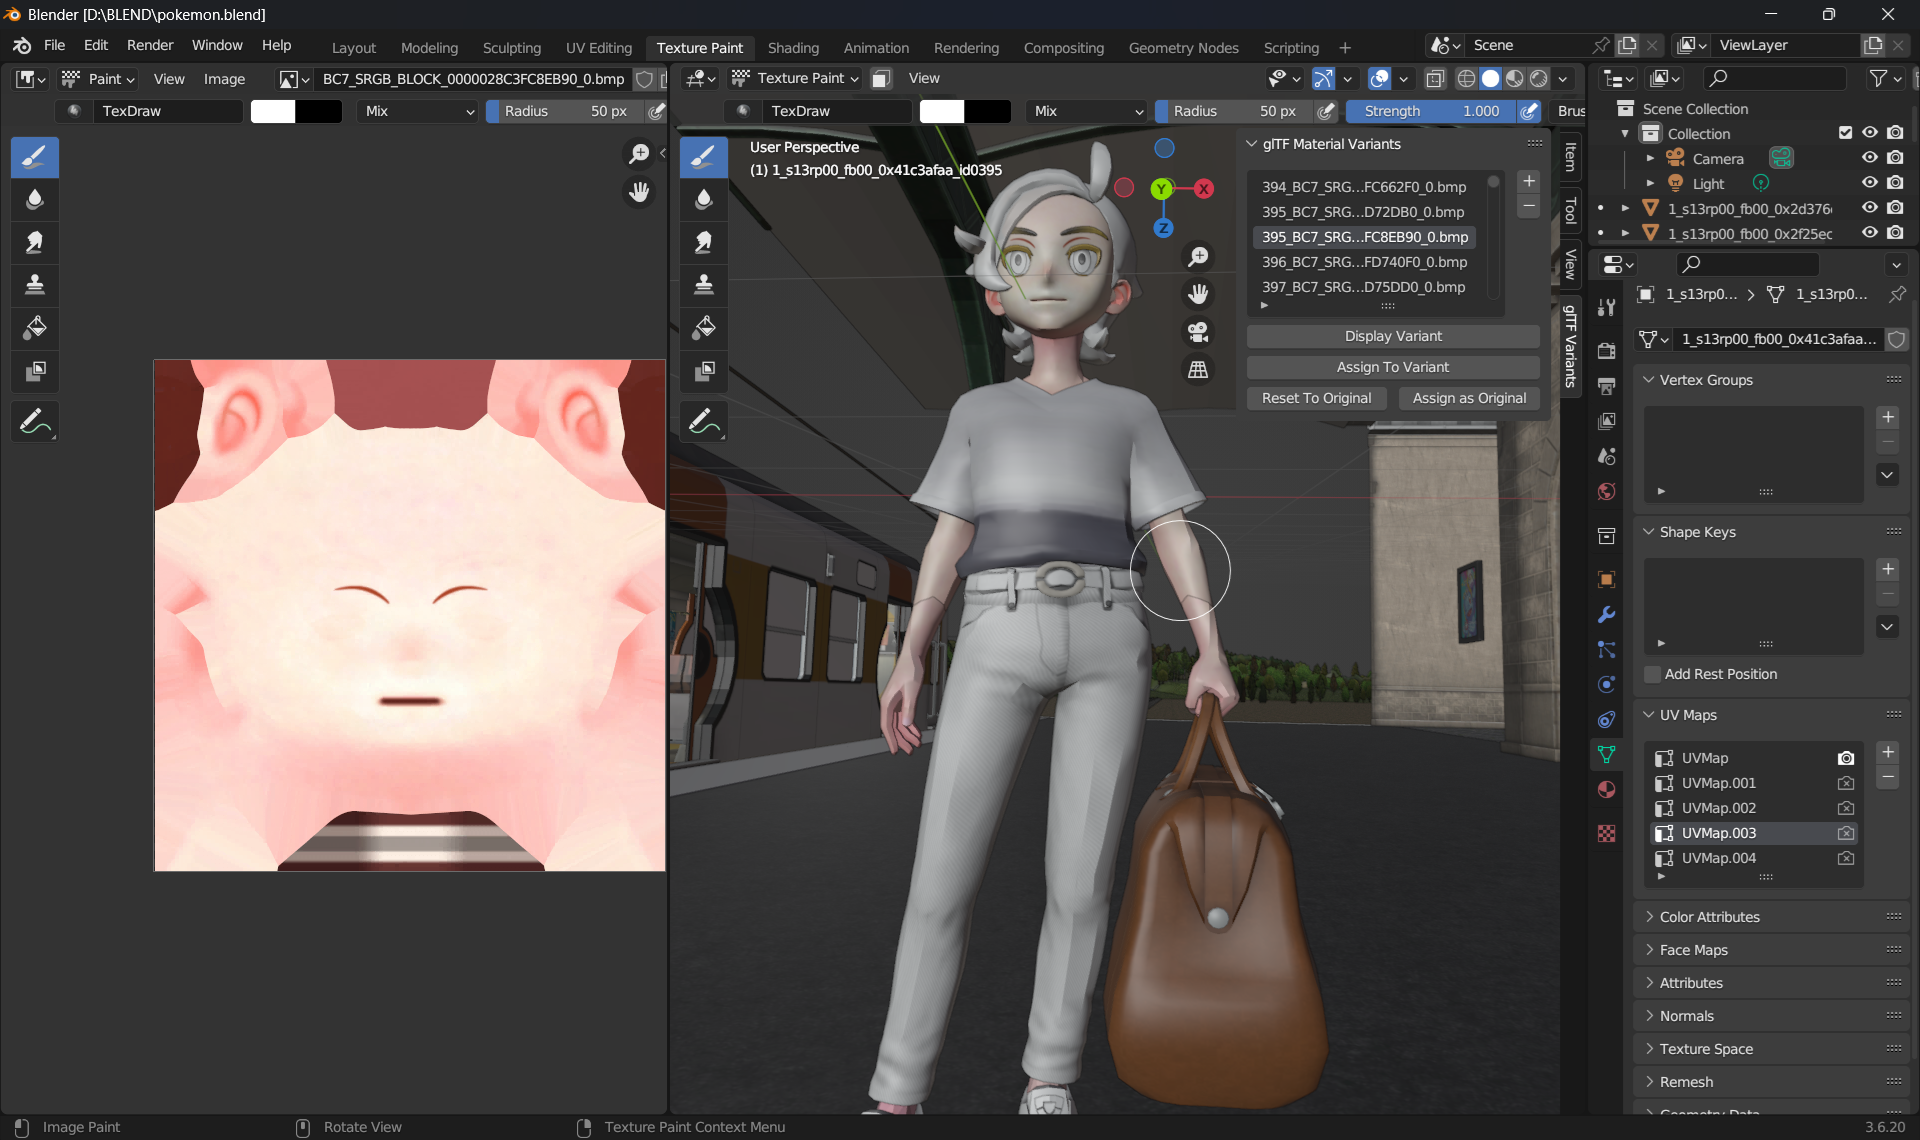The image size is (1920, 1140).
Task: Switch to the UV Editing workspace tab
Action: tap(599, 48)
